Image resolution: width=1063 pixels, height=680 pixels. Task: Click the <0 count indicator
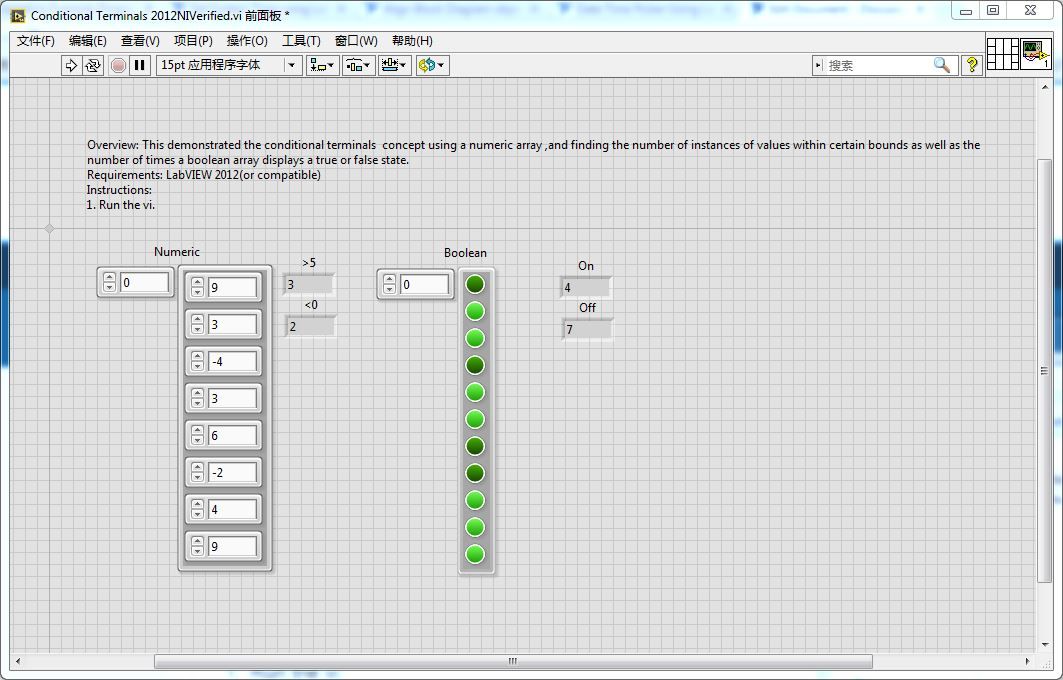(310, 327)
